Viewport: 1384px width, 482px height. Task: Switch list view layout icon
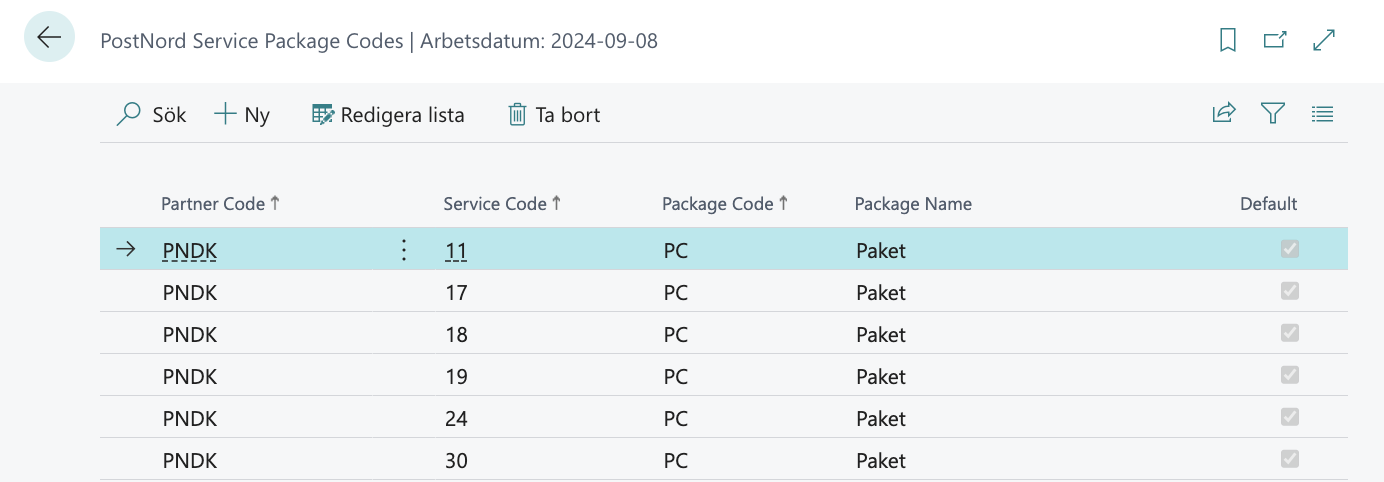click(x=1322, y=114)
